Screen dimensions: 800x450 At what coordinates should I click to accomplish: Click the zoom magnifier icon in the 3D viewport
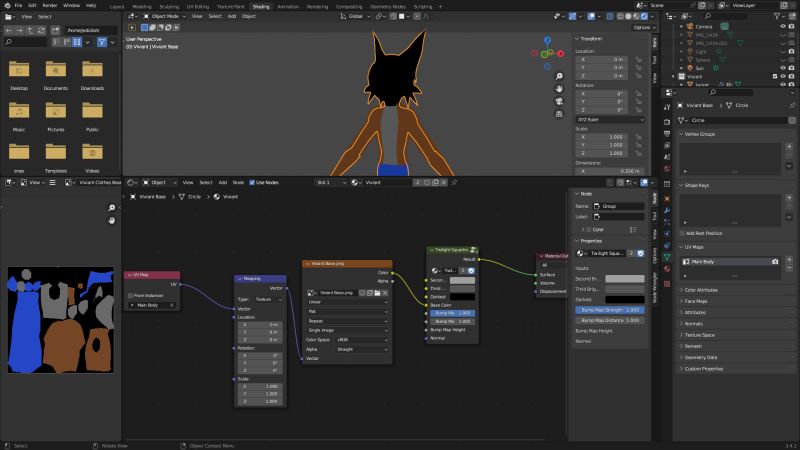coord(559,76)
